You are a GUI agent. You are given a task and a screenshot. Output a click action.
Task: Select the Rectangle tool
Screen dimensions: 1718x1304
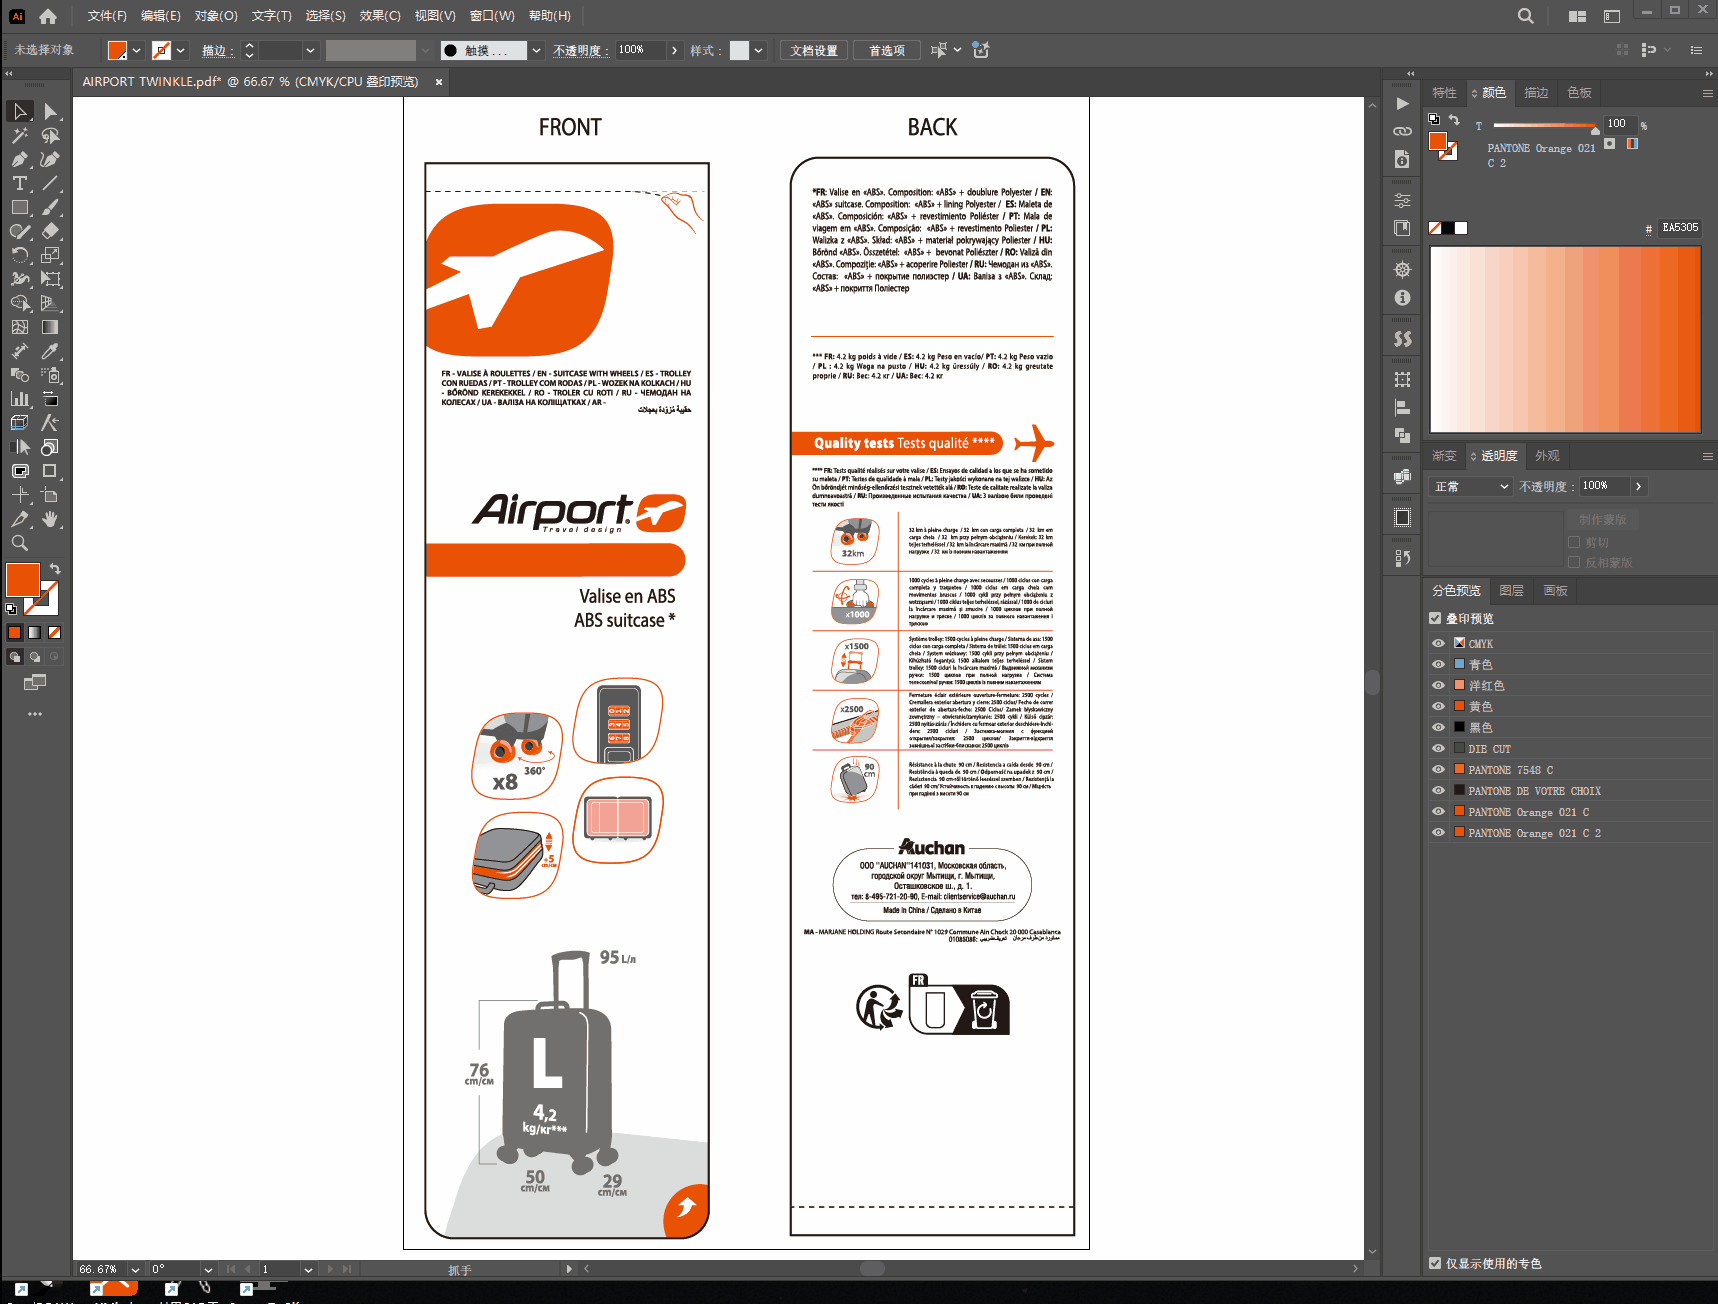coord(20,207)
